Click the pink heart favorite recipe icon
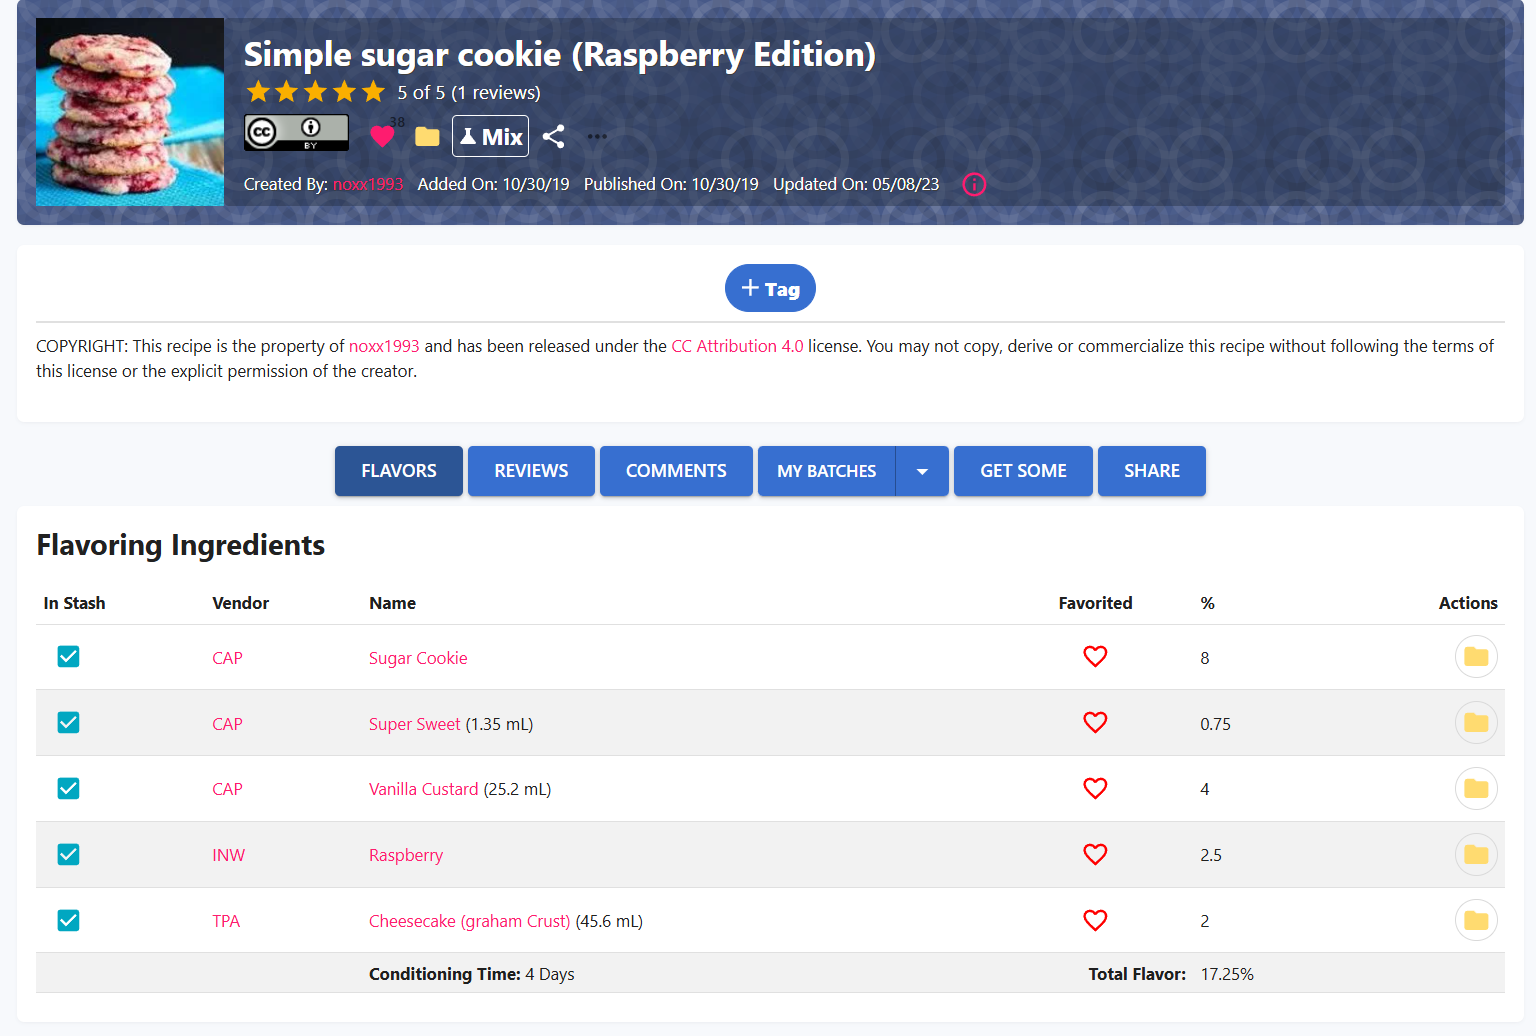The image size is (1536, 1036). point(381,136)
